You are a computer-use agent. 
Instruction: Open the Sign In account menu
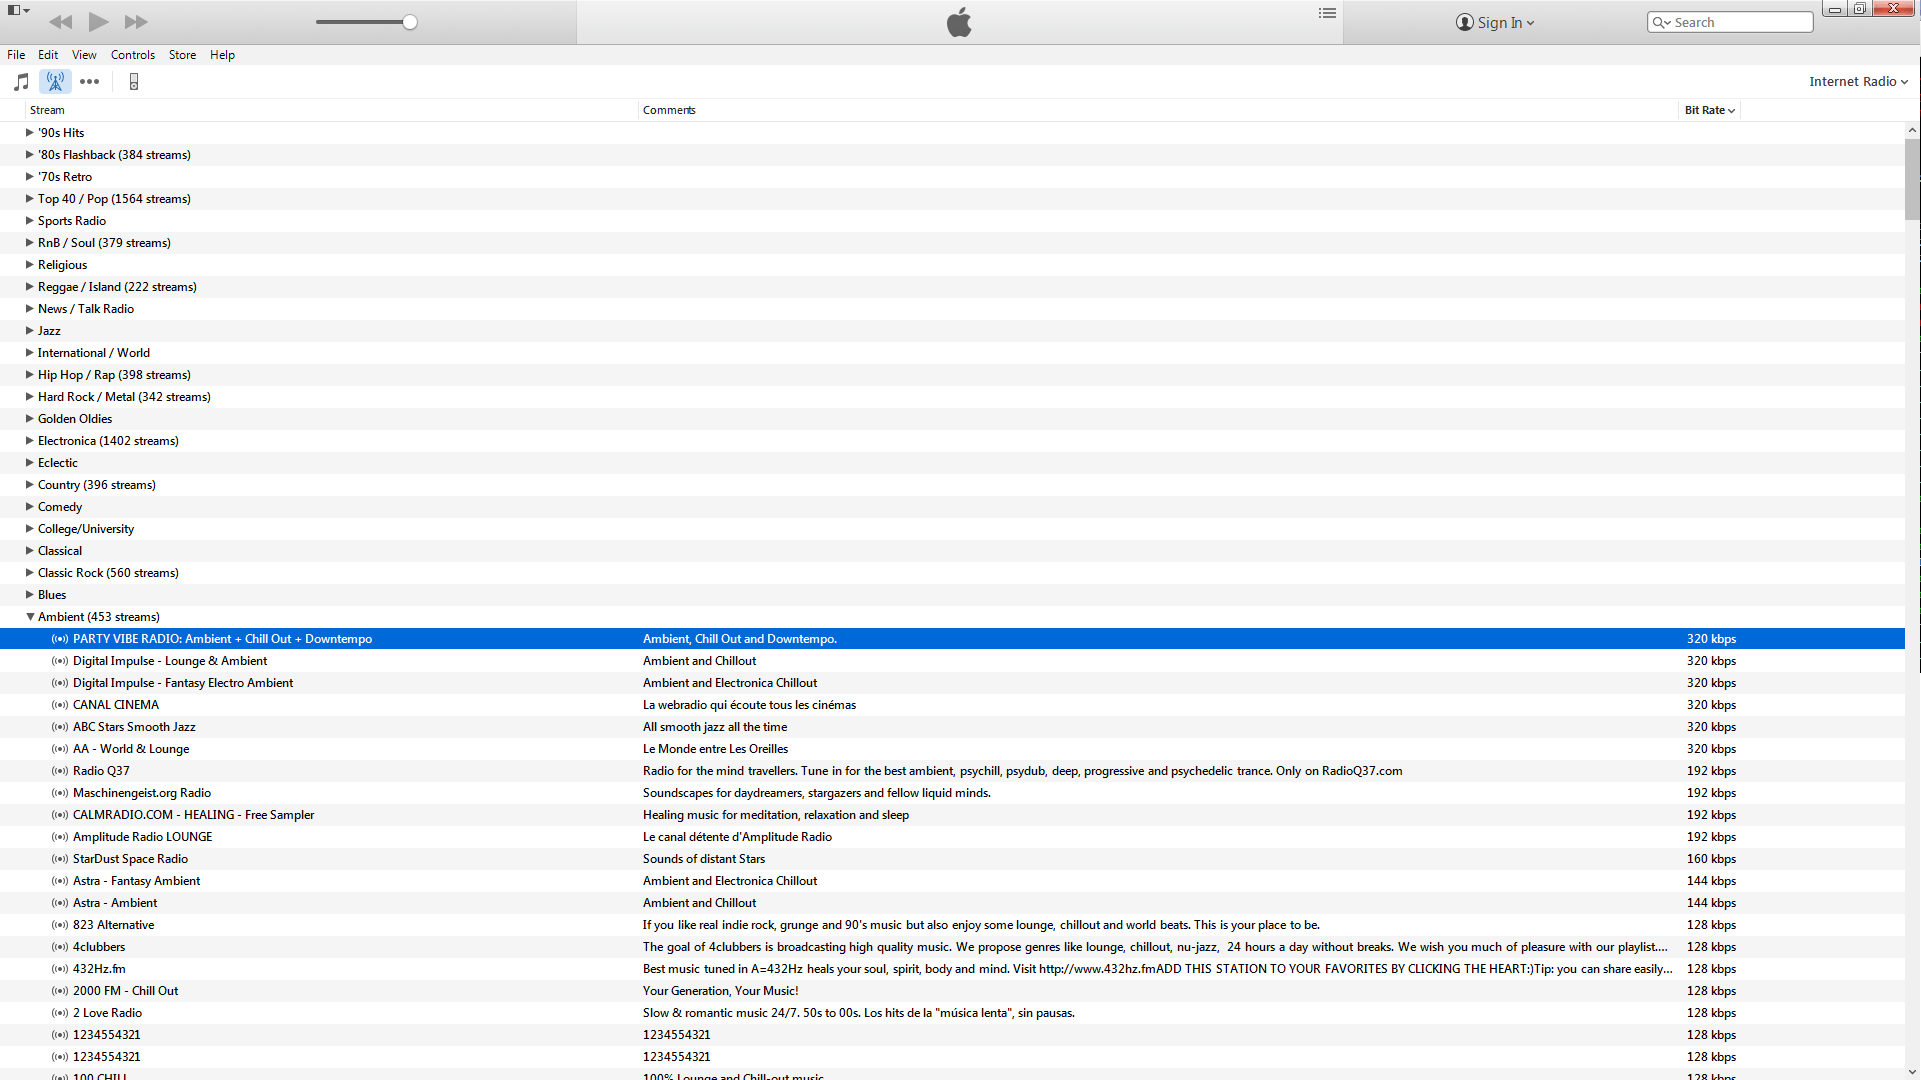1494,22
